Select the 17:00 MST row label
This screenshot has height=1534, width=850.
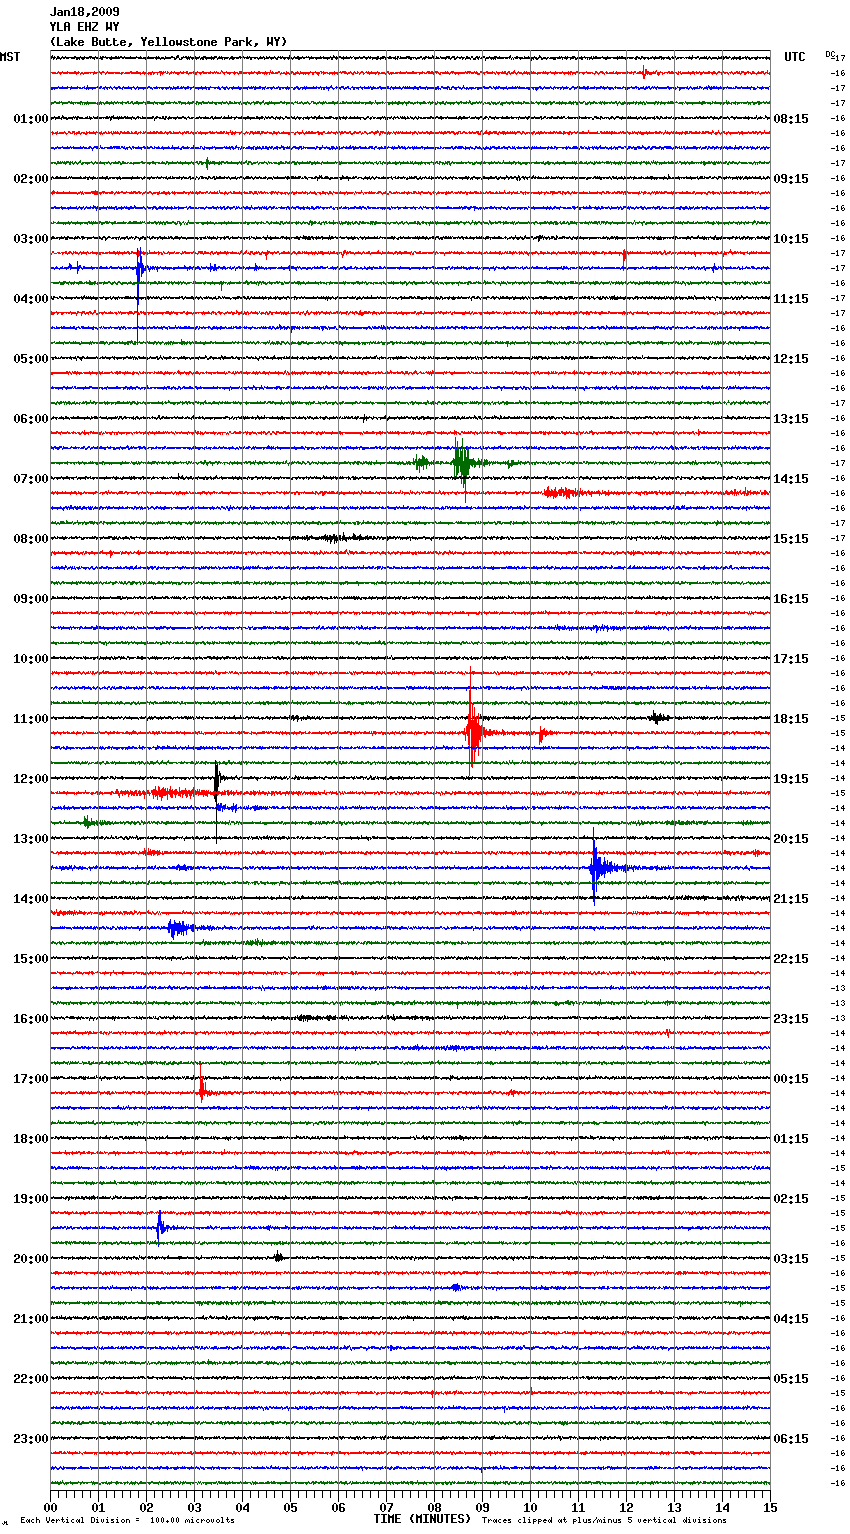point(30,1079)
